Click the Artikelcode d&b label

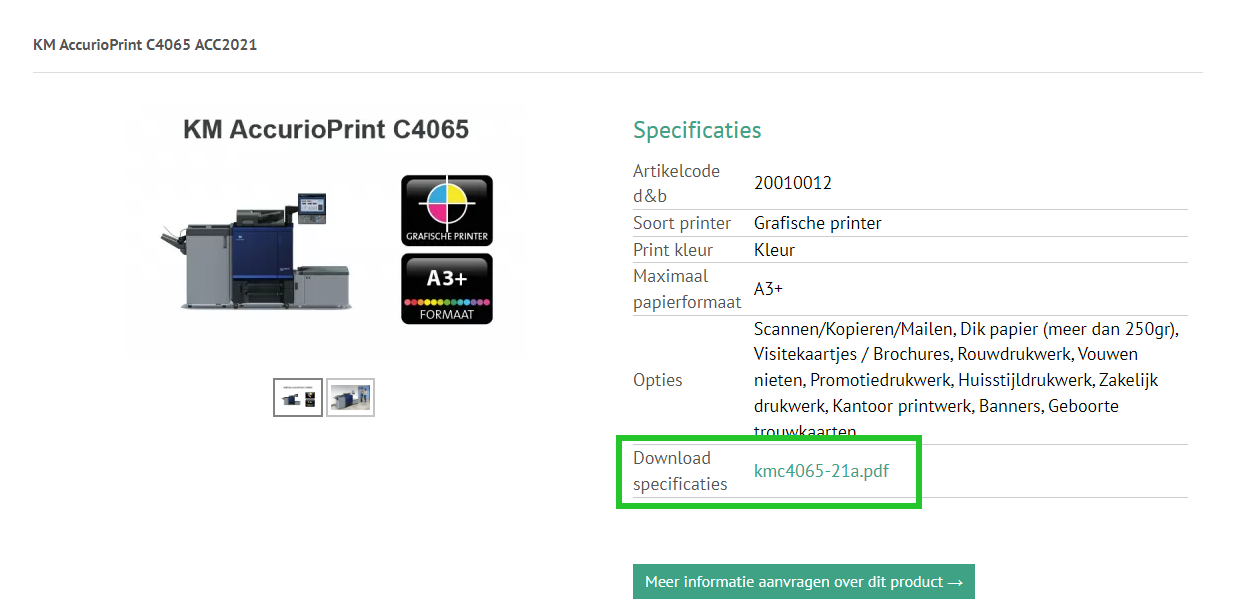coord(676,183)
